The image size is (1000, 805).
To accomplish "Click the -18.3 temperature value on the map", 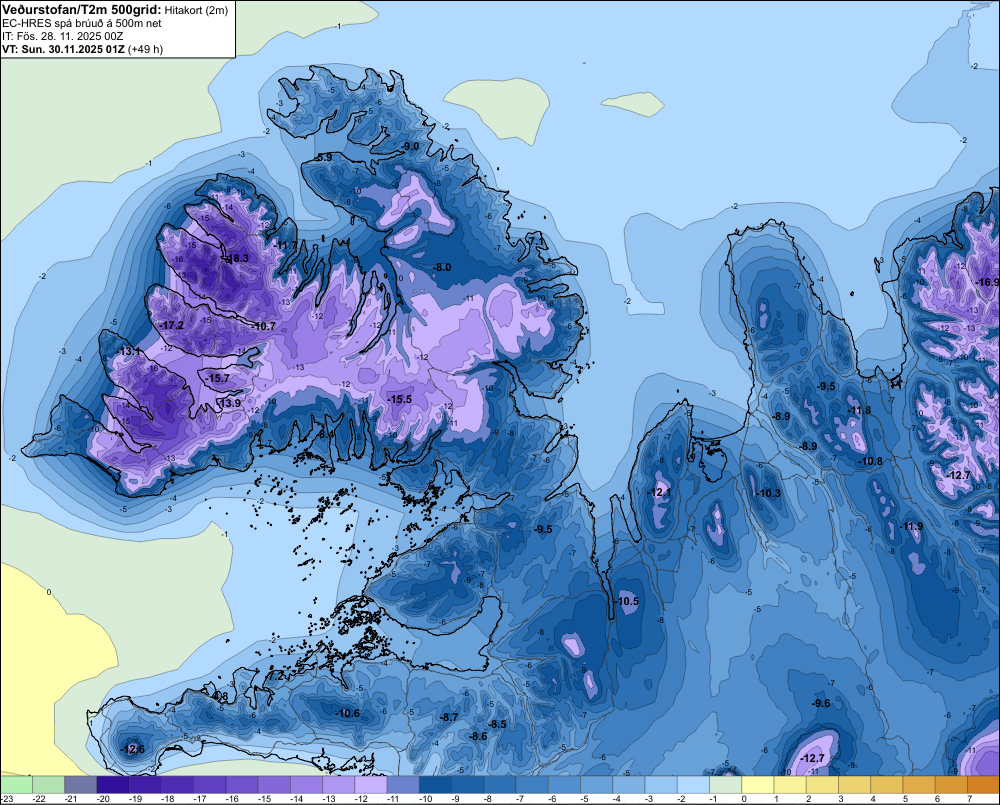I will [x=237, y=258].
